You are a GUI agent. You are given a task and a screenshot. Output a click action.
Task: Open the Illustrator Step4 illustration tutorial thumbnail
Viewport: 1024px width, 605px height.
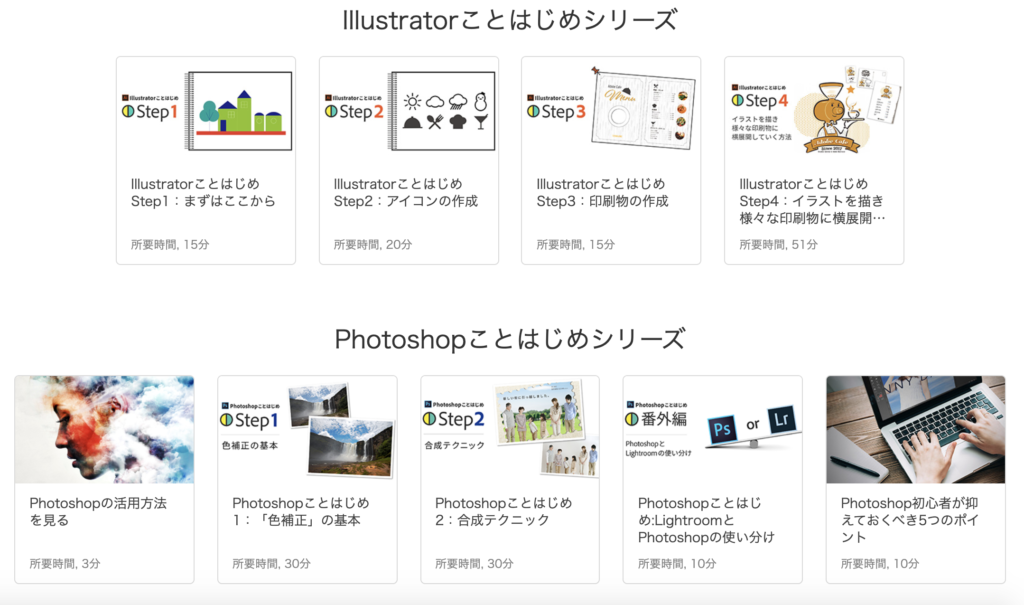(x=814, y=111)
